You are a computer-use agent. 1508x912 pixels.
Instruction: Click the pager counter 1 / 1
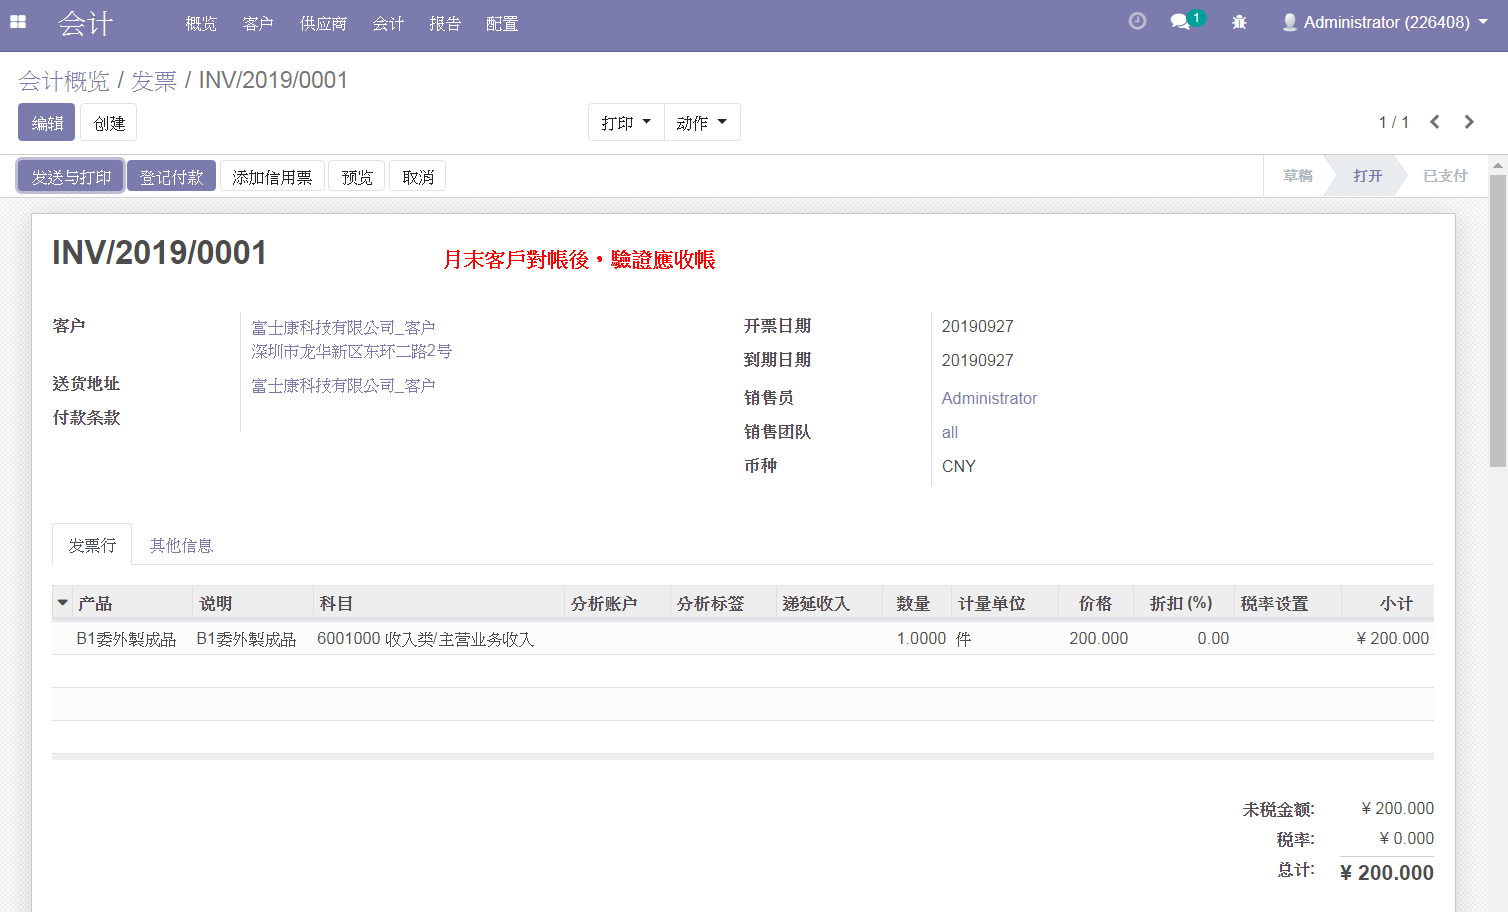[x=1393, y=122]
